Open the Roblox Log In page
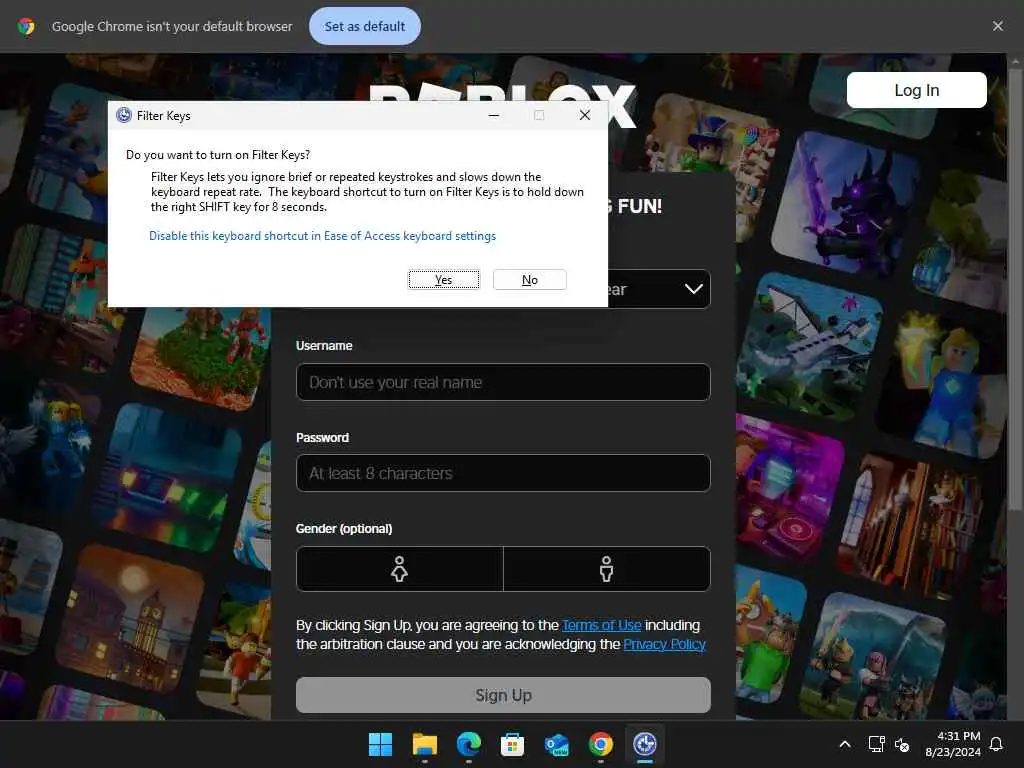The image size is (1024, 768). tap(916, 90)
